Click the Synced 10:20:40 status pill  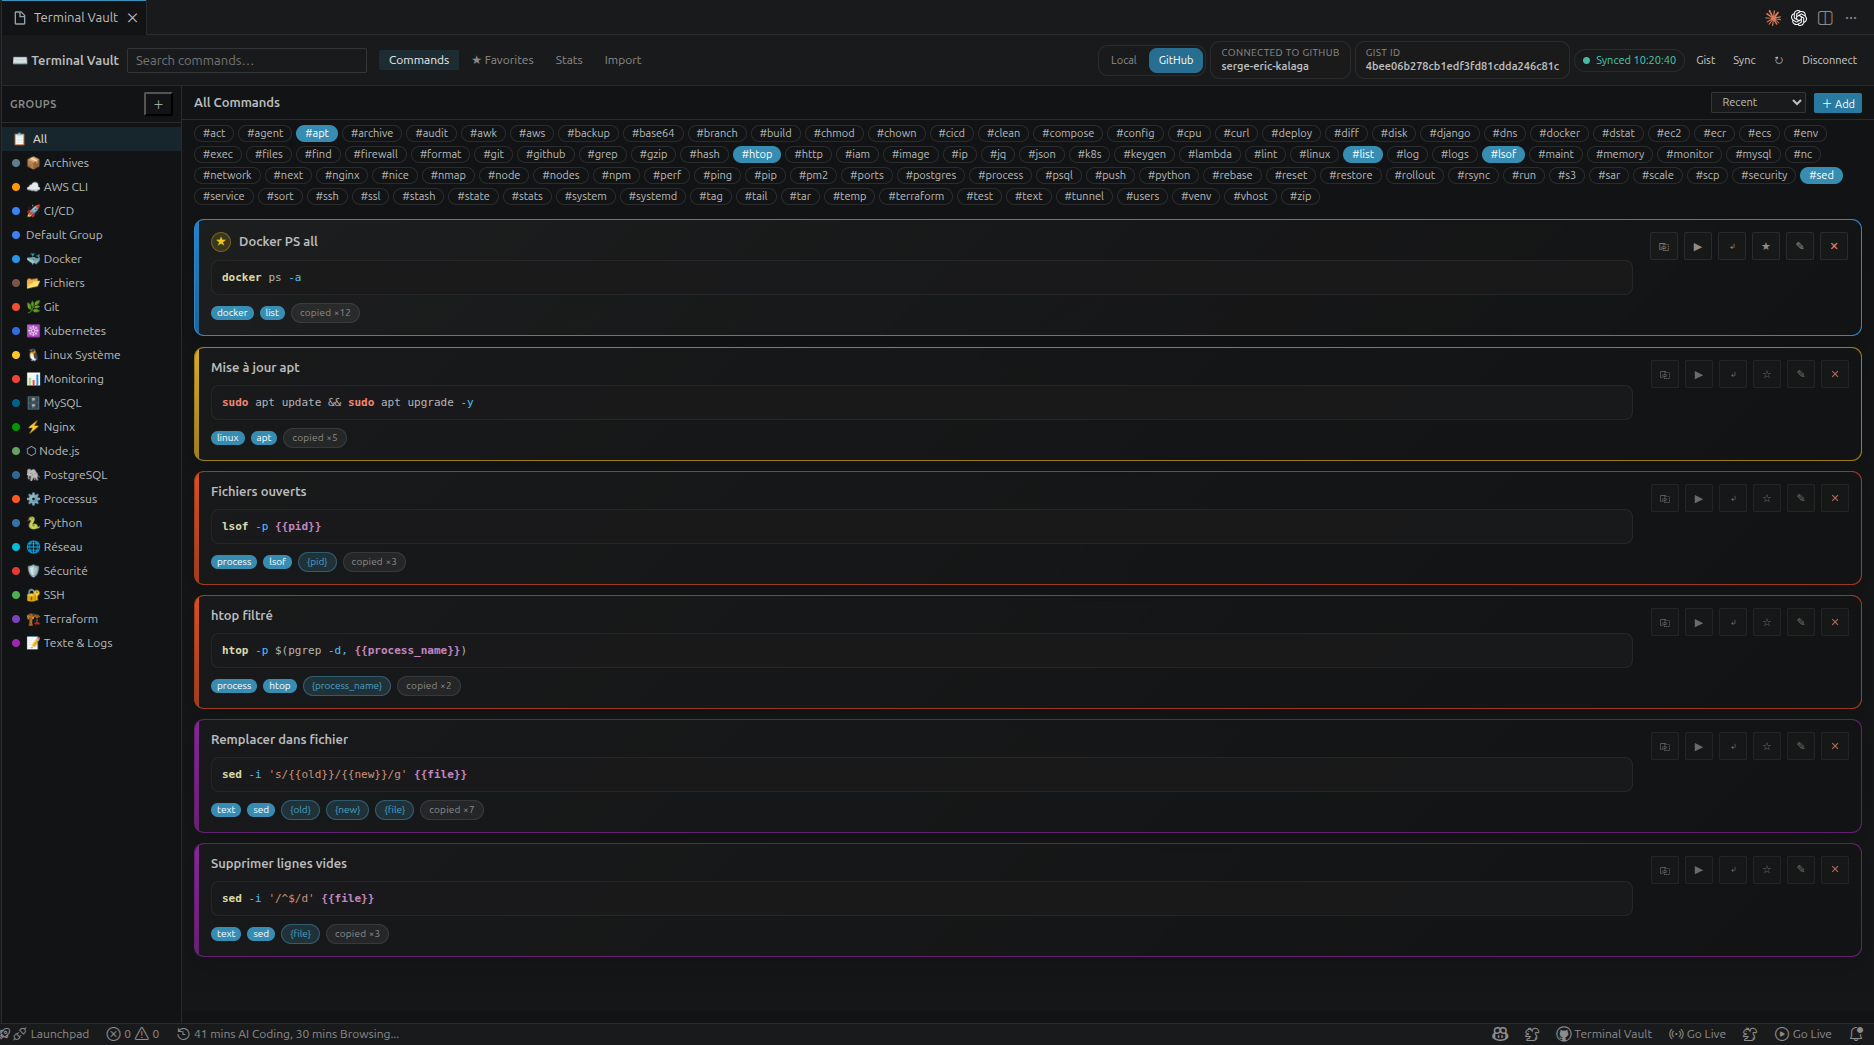[x=1629, y=60]
